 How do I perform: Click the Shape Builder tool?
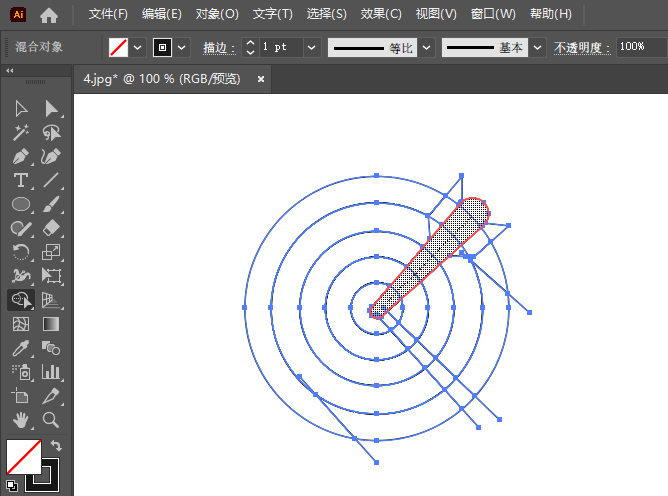click(x=21, y=300)
